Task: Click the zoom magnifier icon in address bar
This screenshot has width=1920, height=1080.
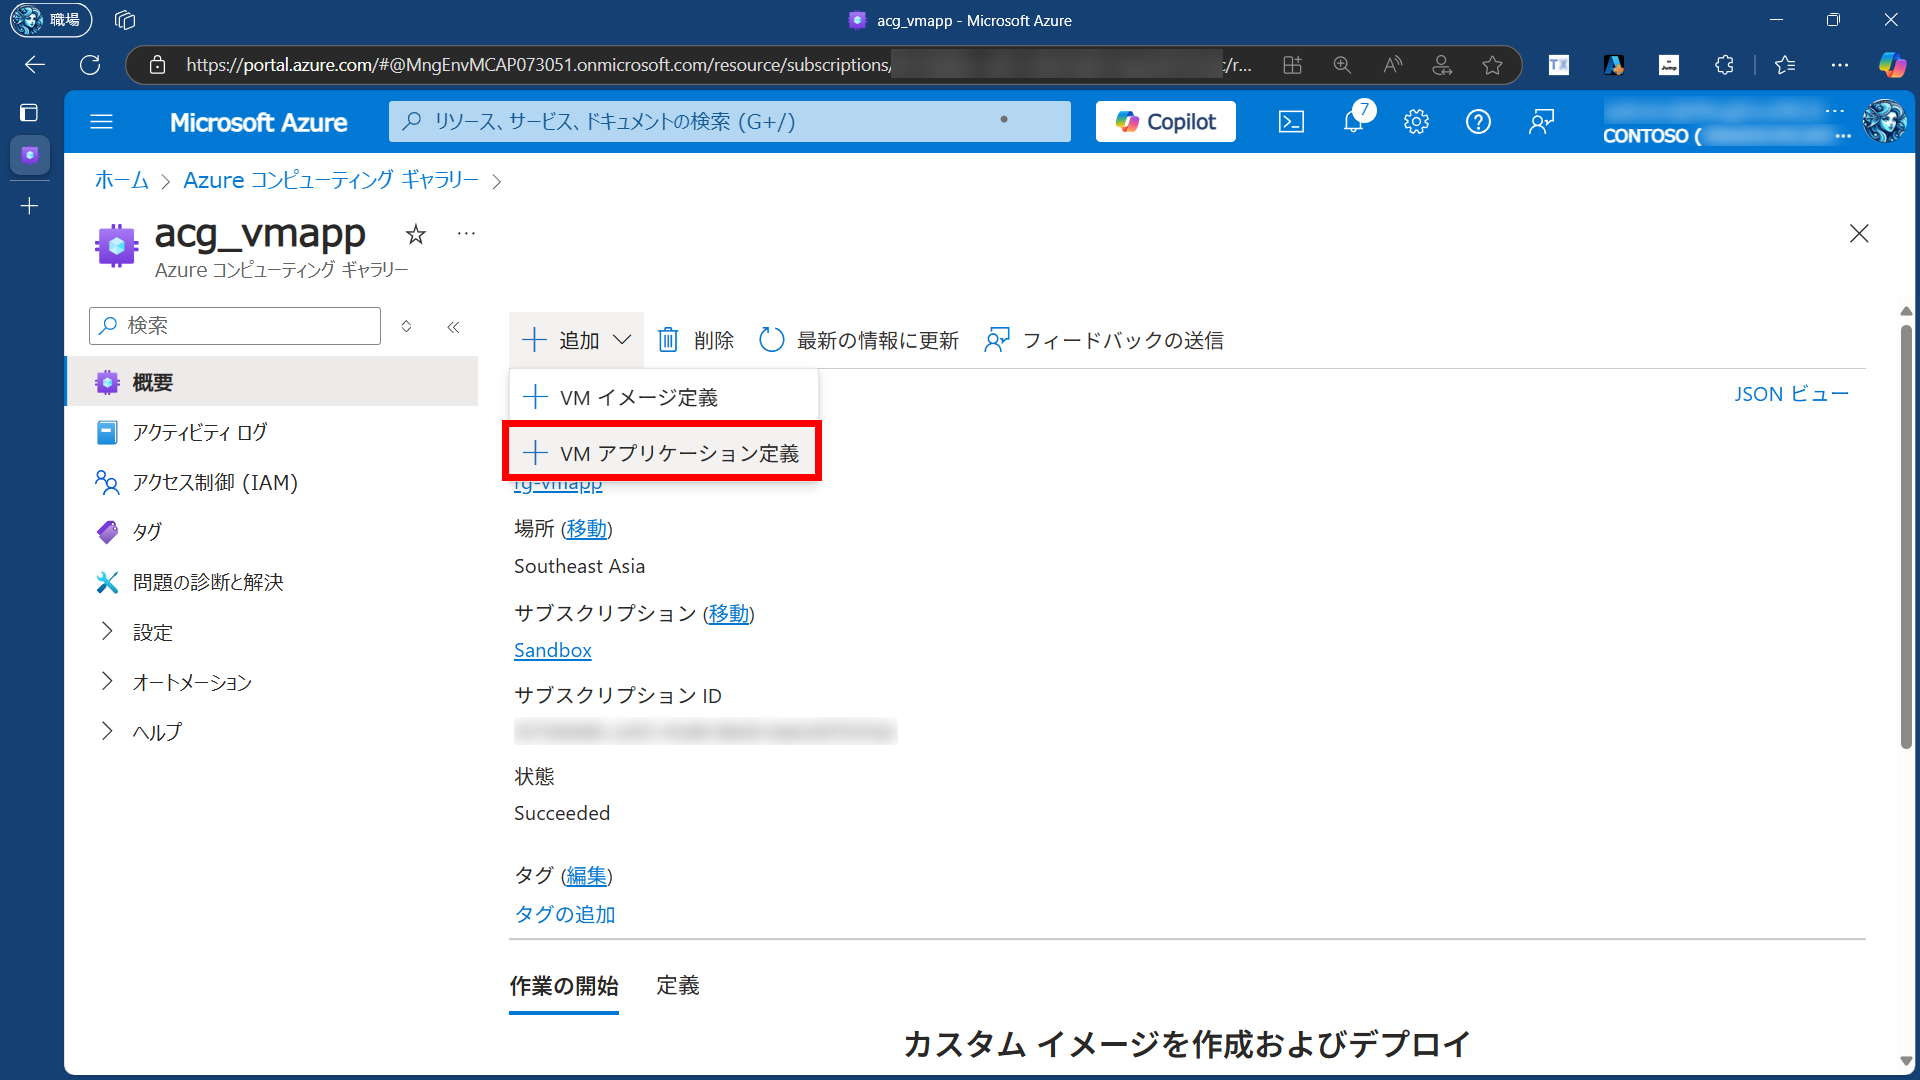Action: [1342, 65]
